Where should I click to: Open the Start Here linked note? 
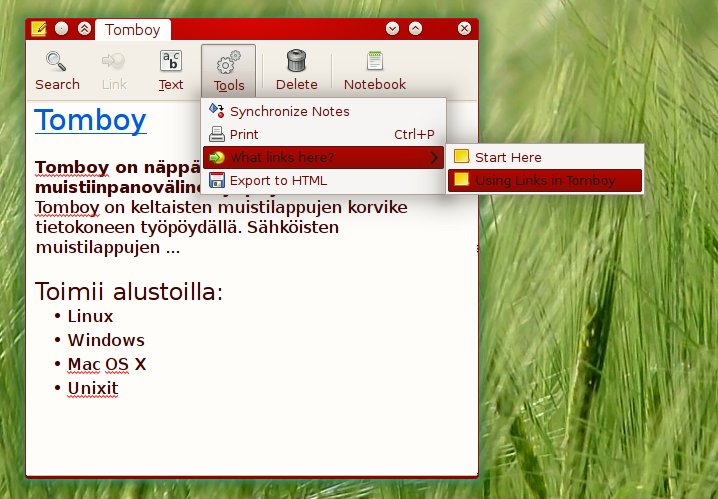545,157
